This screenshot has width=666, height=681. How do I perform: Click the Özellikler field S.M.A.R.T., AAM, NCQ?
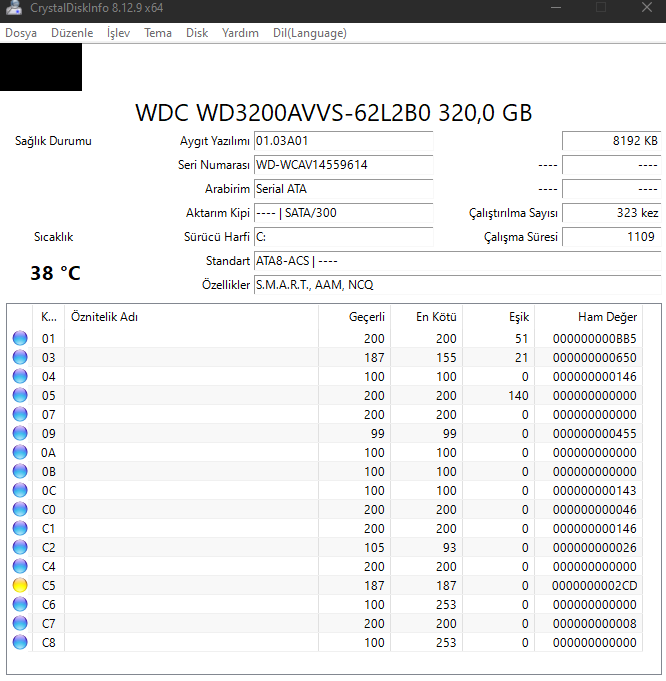tap(457, 285)
